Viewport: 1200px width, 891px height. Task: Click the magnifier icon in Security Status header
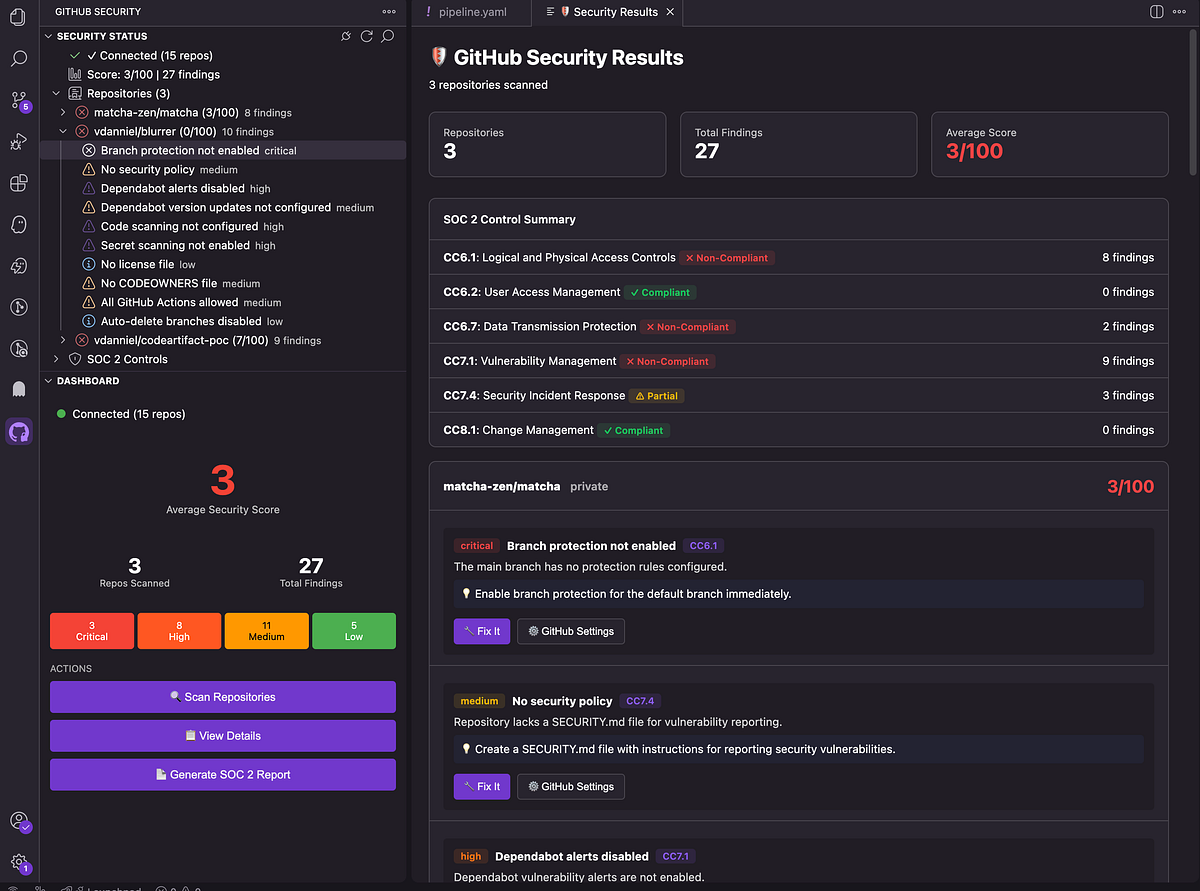pos(388,36)
